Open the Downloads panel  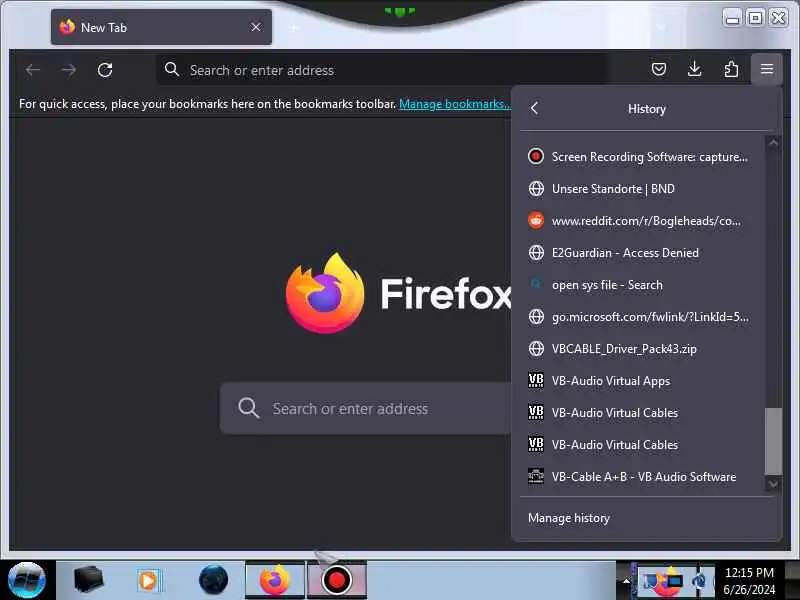[x=694, y=69]
